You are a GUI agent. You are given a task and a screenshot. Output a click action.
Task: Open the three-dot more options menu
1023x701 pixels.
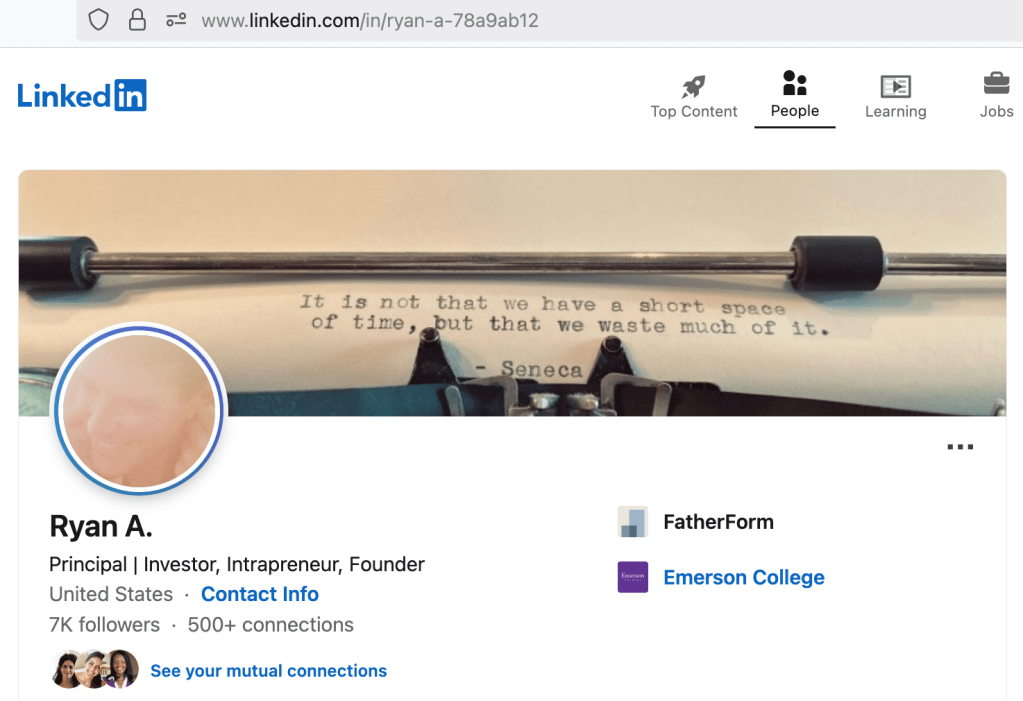(960, 447)
